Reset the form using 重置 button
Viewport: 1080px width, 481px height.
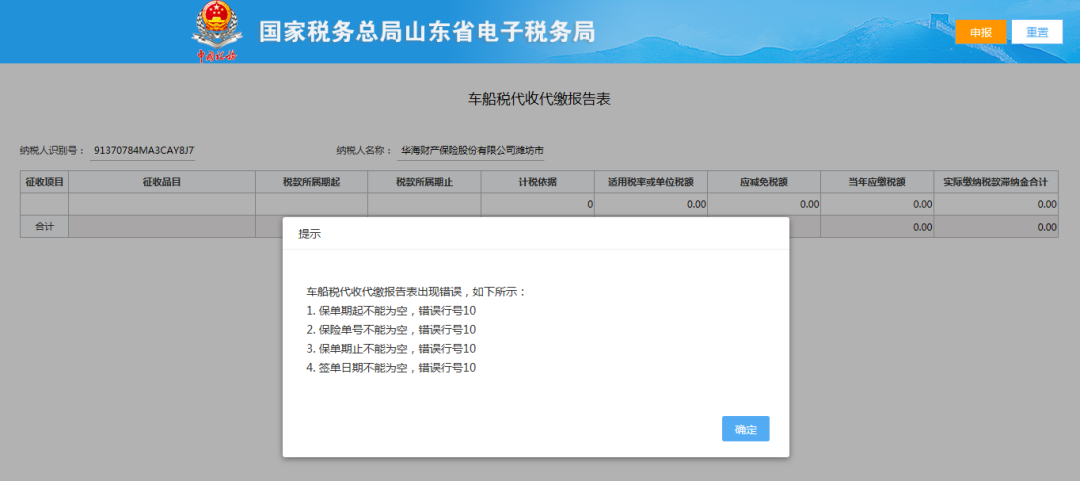[1037, 32]
